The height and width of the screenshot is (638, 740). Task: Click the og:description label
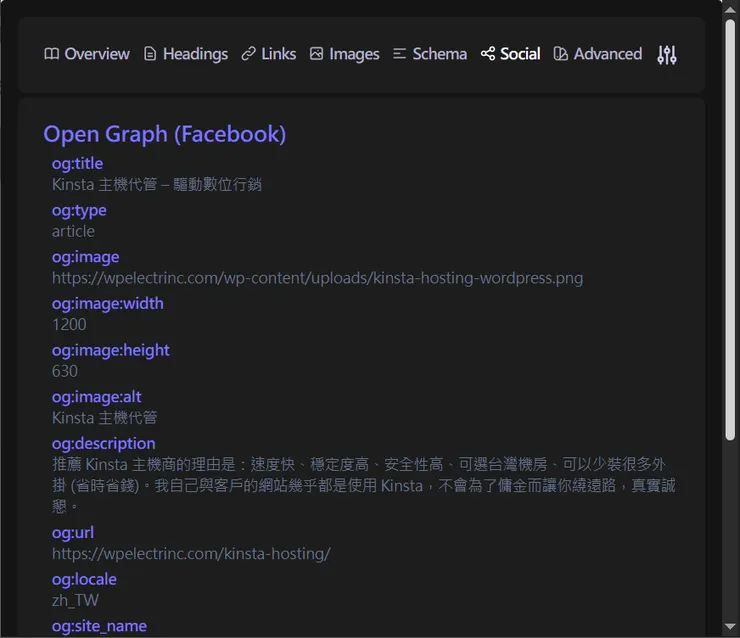(103, 444)
